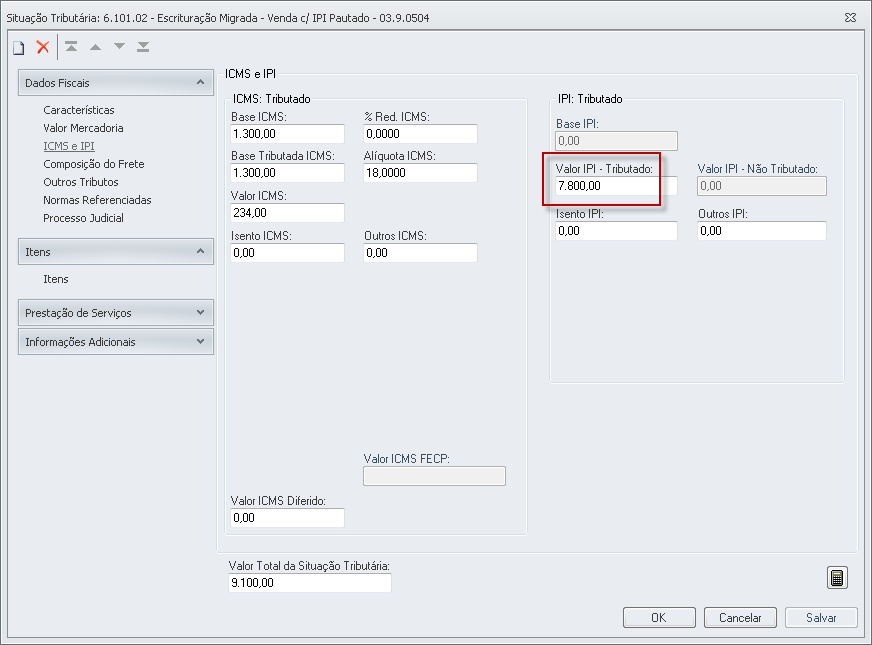Screen dimensions: 872x645
Task: Click the Cancelar button
Action: pos(740,618)
